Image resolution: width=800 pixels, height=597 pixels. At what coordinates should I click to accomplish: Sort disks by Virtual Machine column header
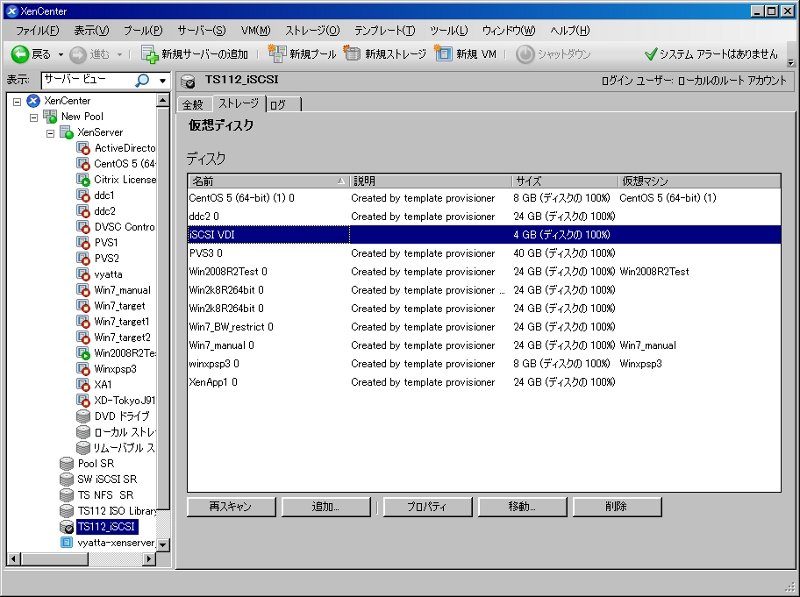(698, 181)
